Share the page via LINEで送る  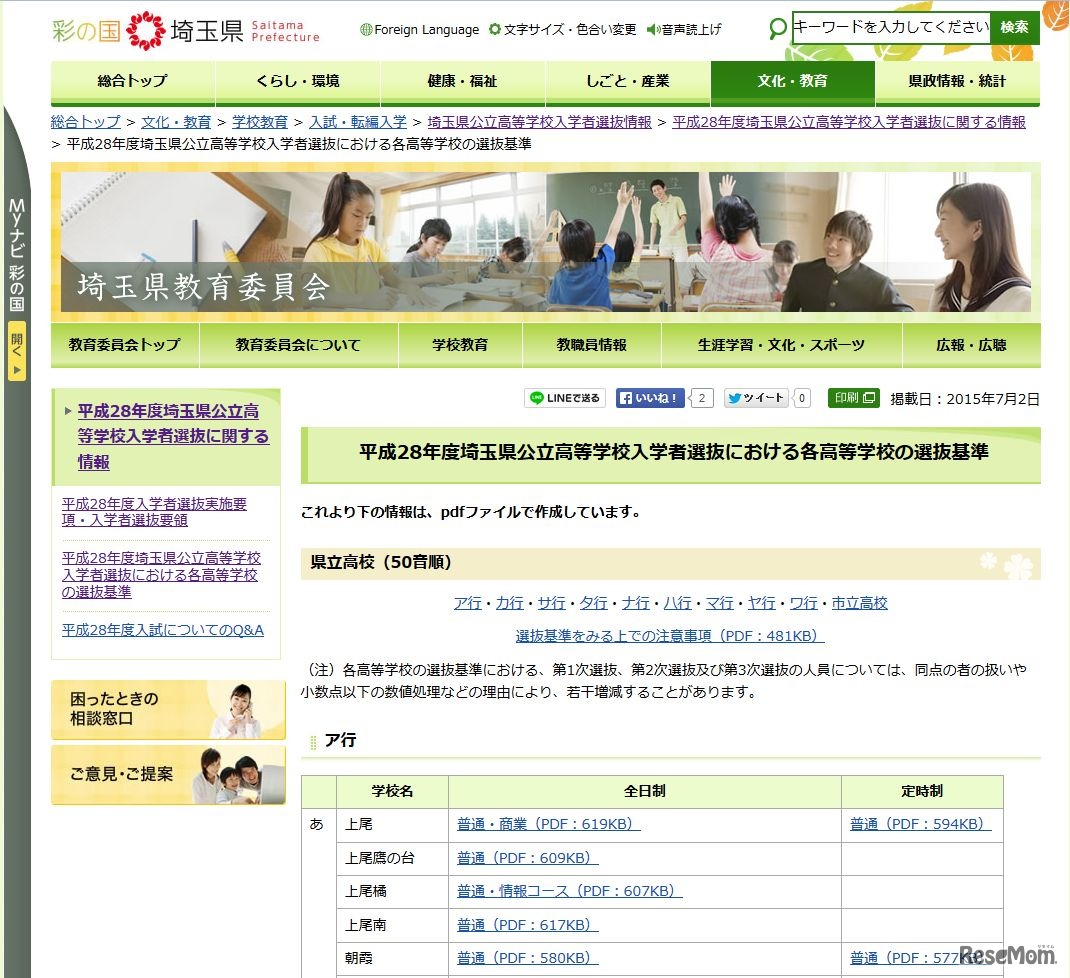564,397
